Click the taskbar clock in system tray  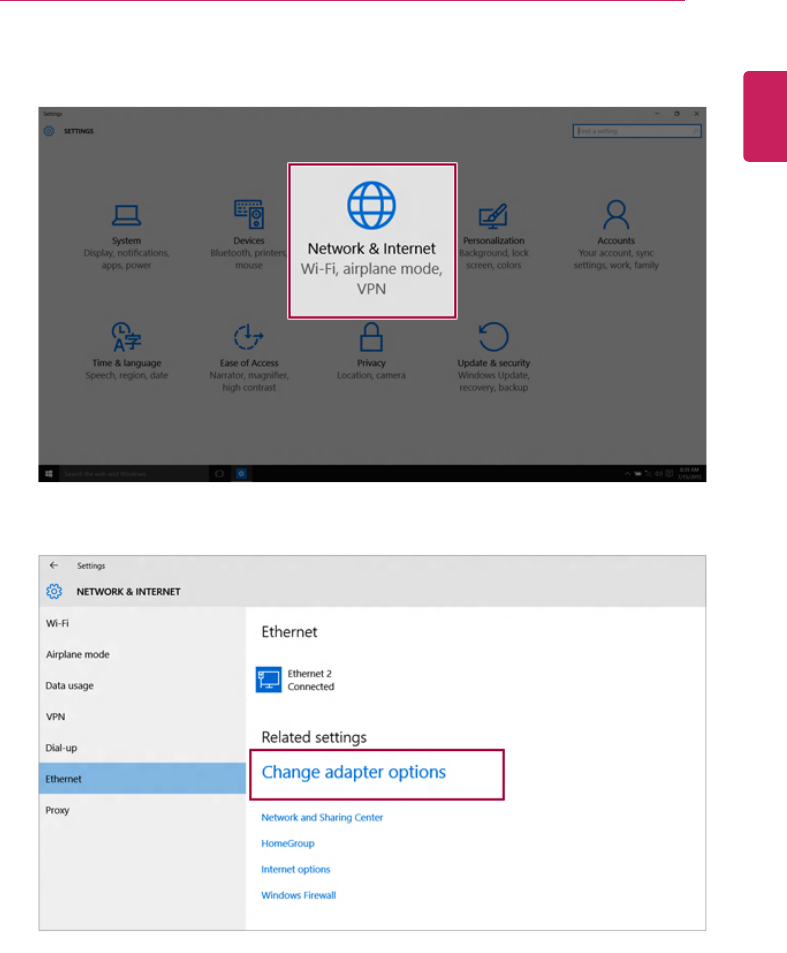(689, 473)
